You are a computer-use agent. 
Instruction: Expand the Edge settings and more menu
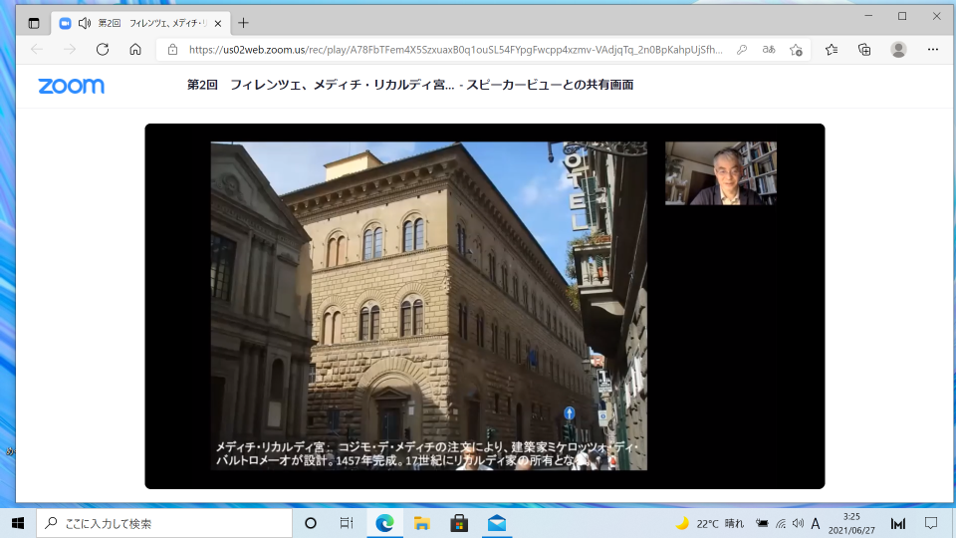tap(932, 49)
